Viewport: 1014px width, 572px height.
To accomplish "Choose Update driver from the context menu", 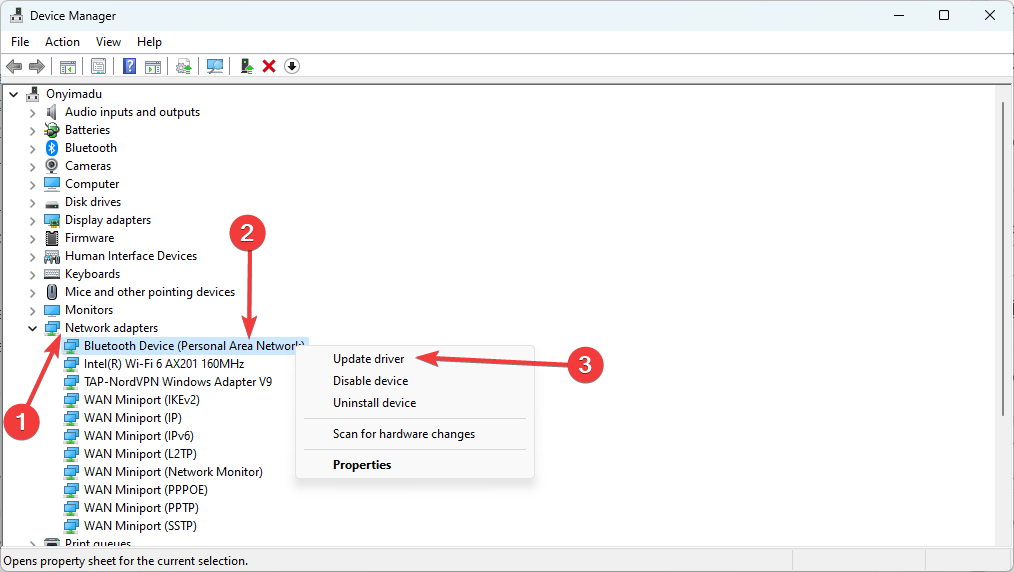I will point(369,359).
